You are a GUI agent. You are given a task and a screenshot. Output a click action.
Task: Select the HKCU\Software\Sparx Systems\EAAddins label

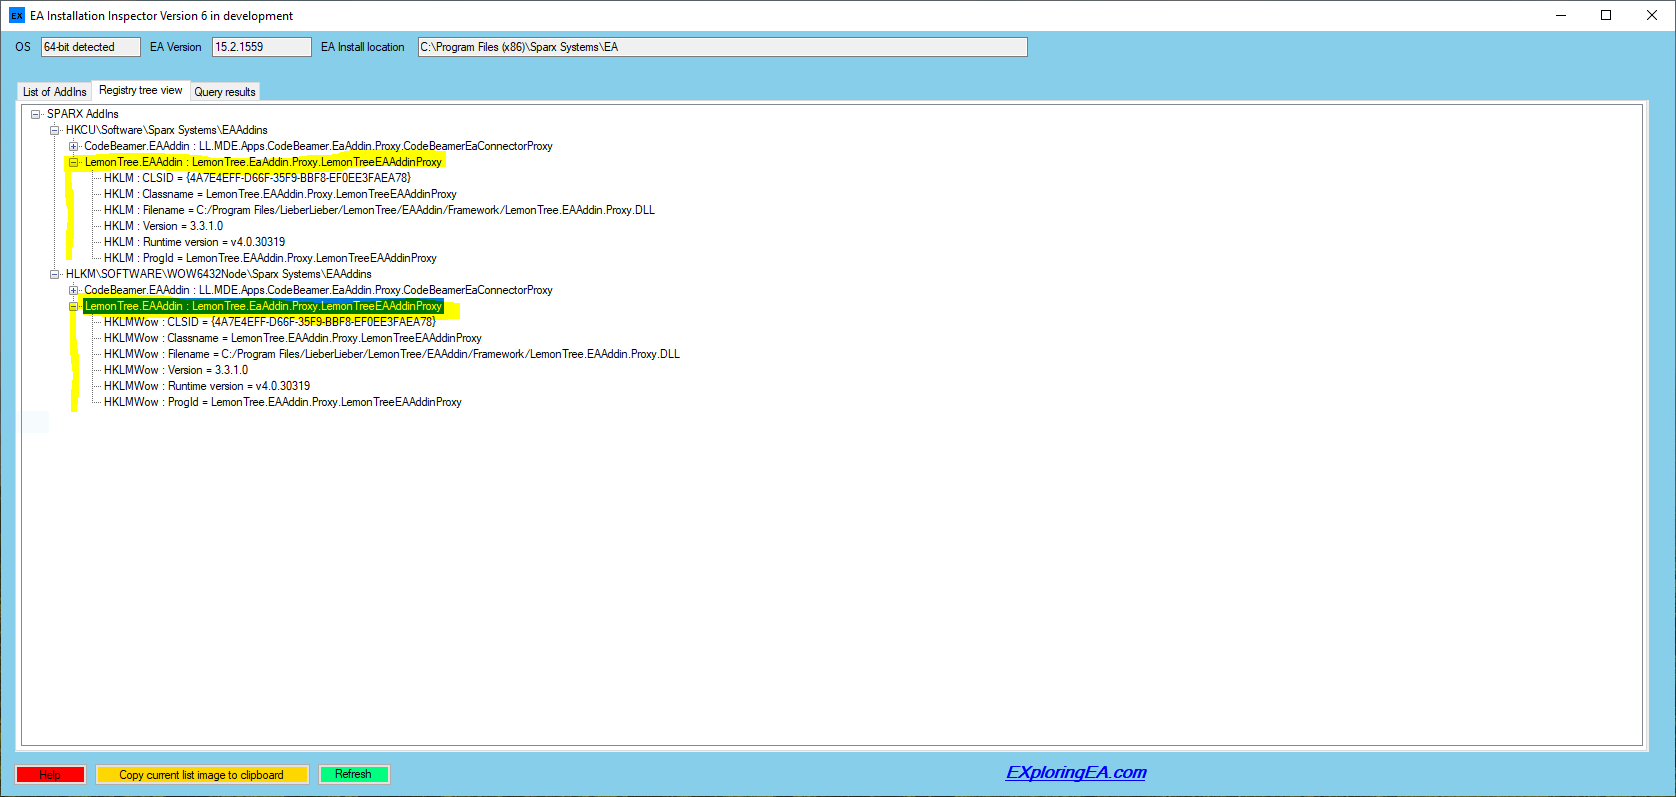pos(167,130)
